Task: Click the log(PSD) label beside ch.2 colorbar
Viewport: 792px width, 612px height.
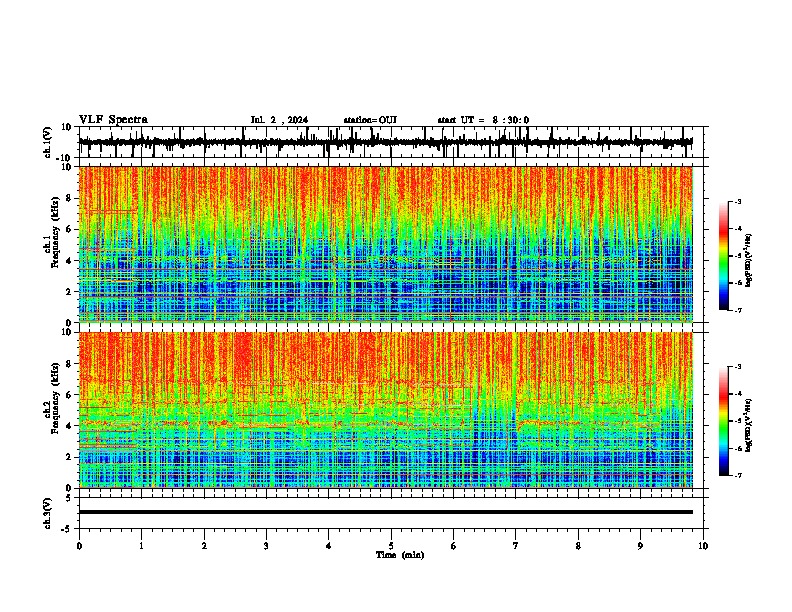Action: tap(749, 425)
